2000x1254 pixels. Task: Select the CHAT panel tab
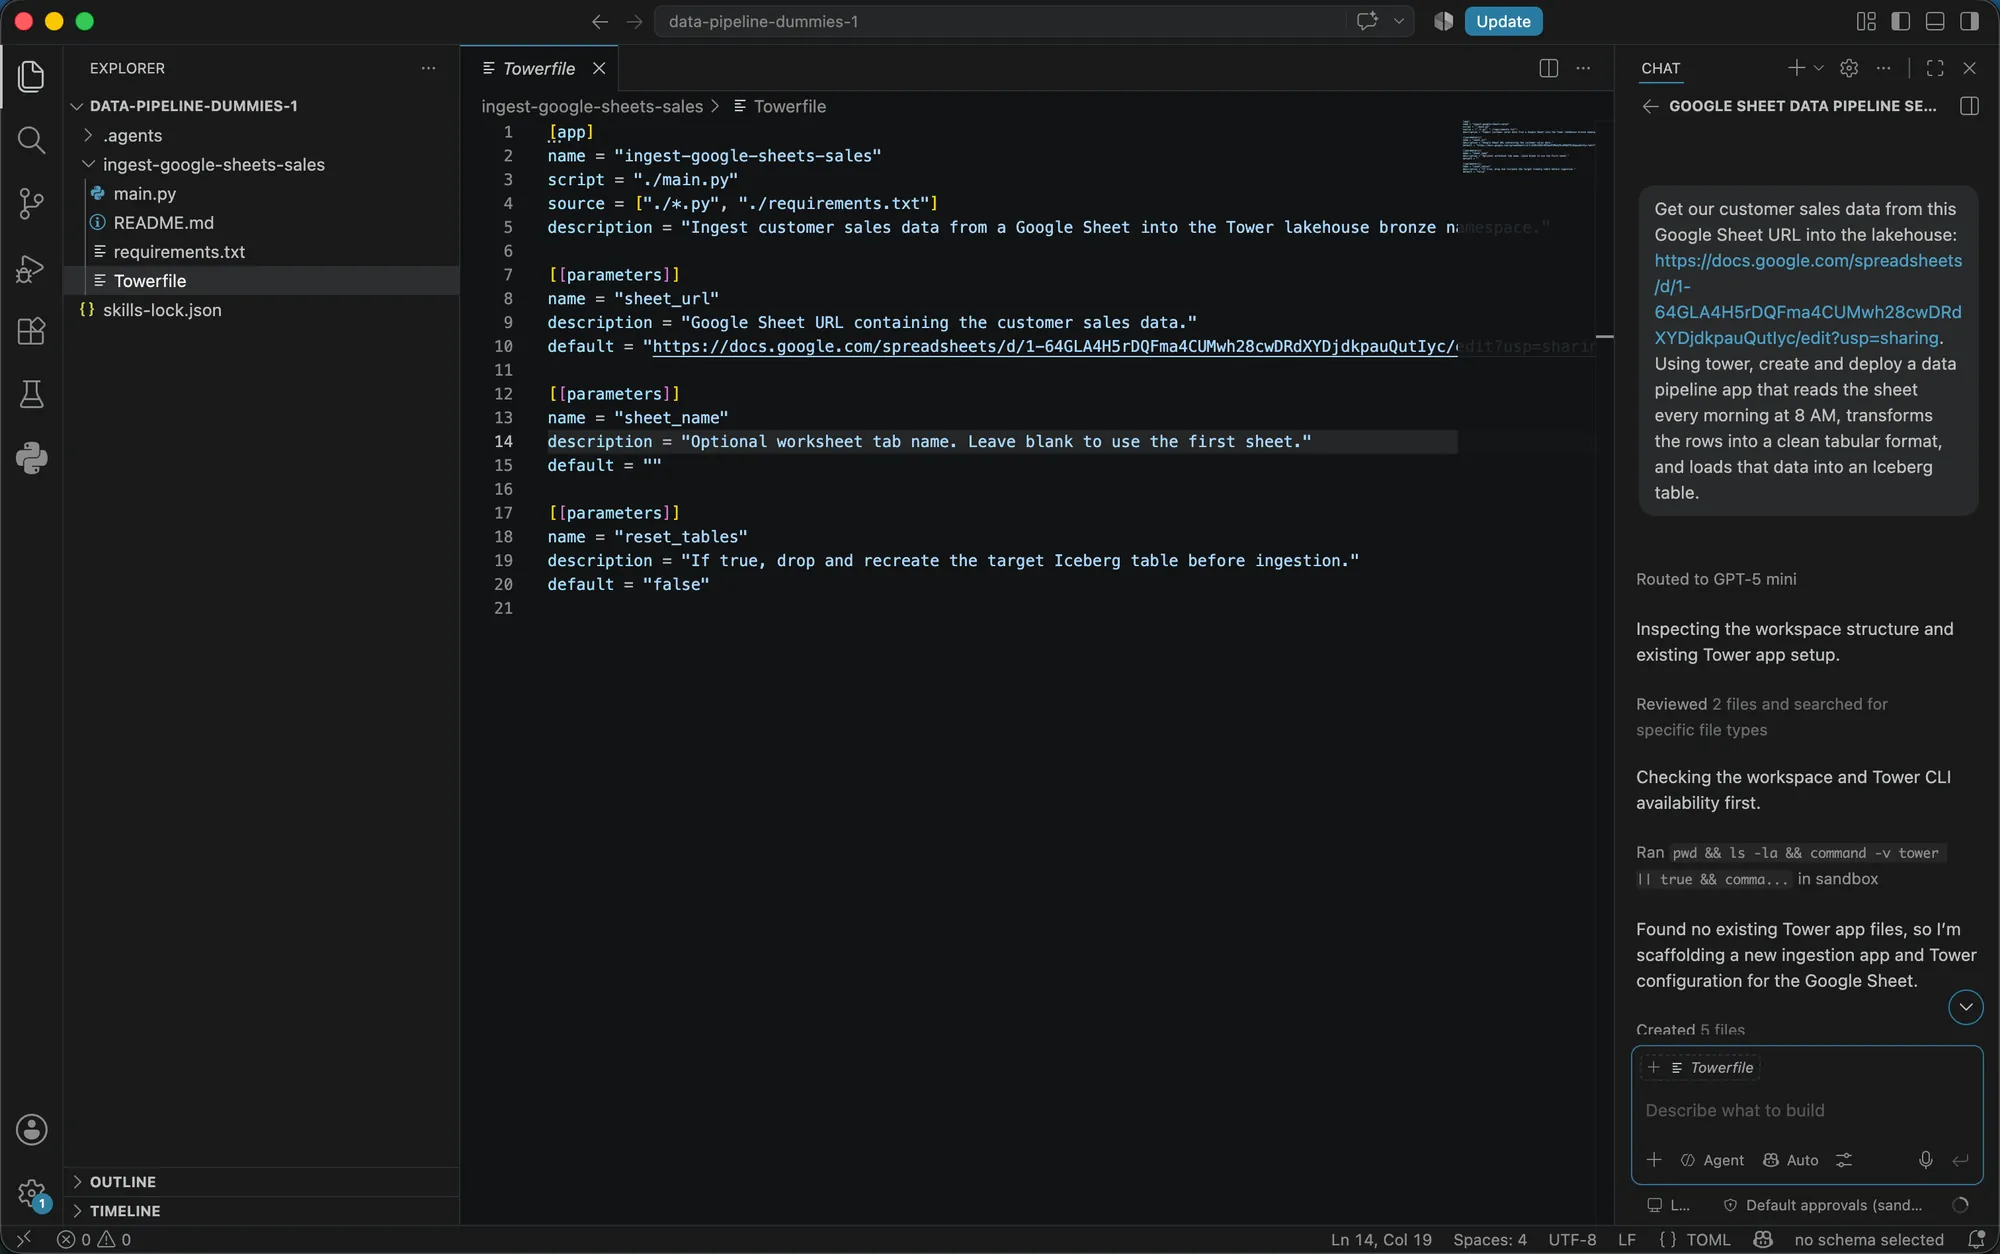pyautogui.click(x=1660, y=68)
